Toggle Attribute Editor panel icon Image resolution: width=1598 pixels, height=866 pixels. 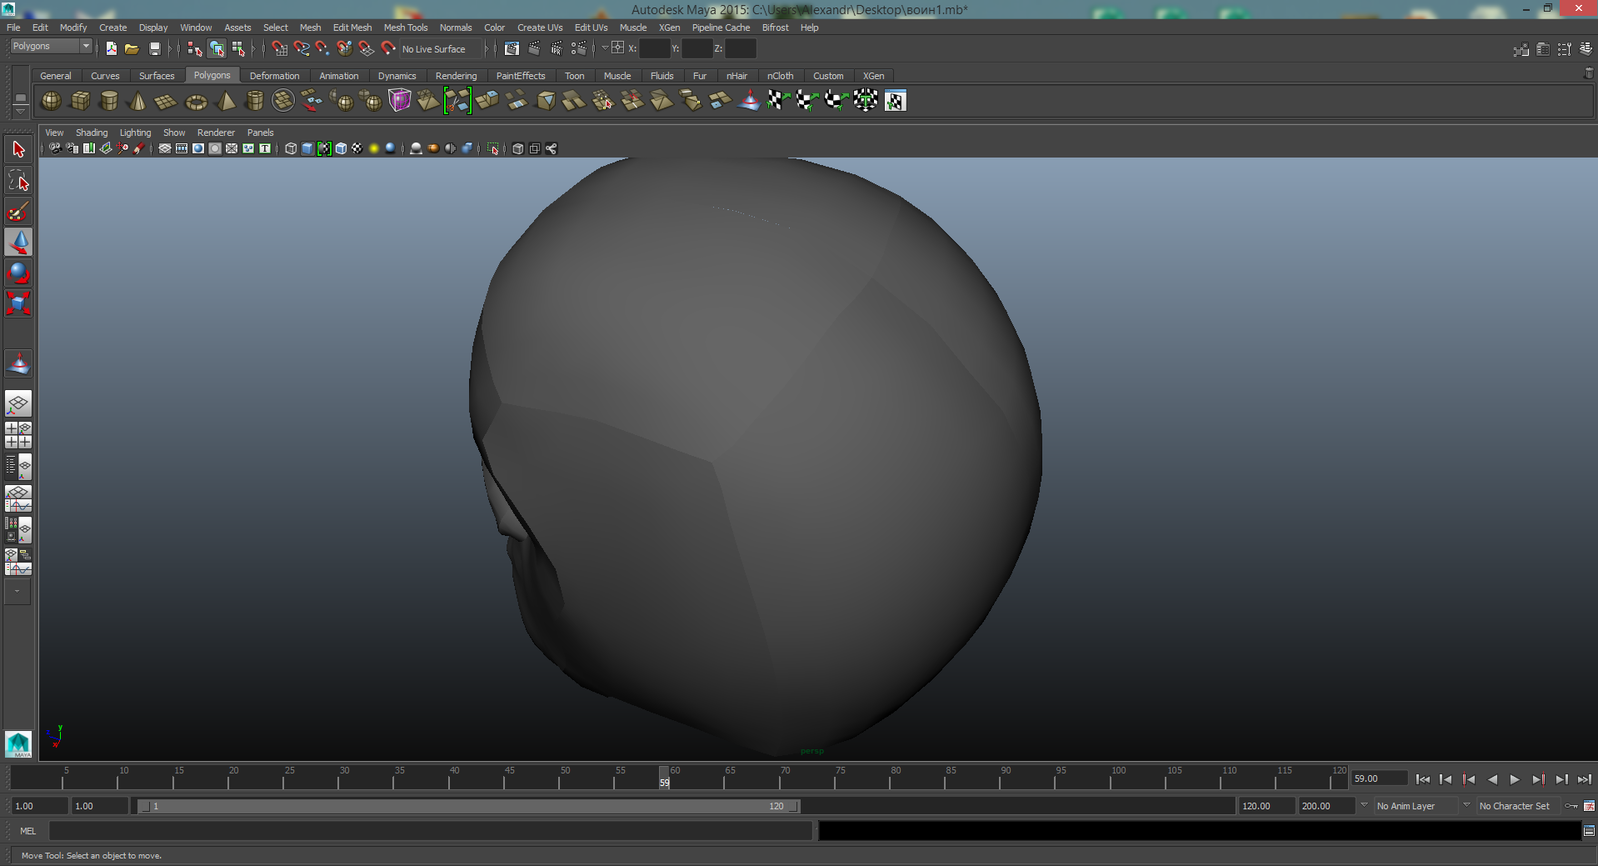tap(1543, 49)
